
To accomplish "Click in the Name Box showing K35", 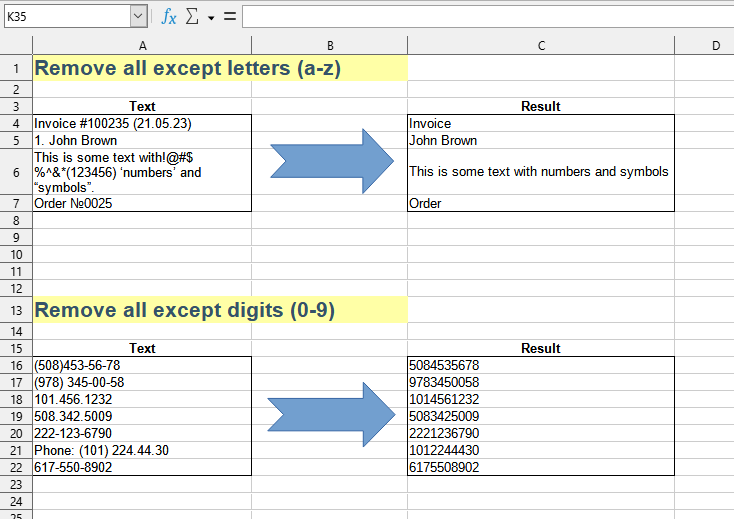I will pos(66,17).
